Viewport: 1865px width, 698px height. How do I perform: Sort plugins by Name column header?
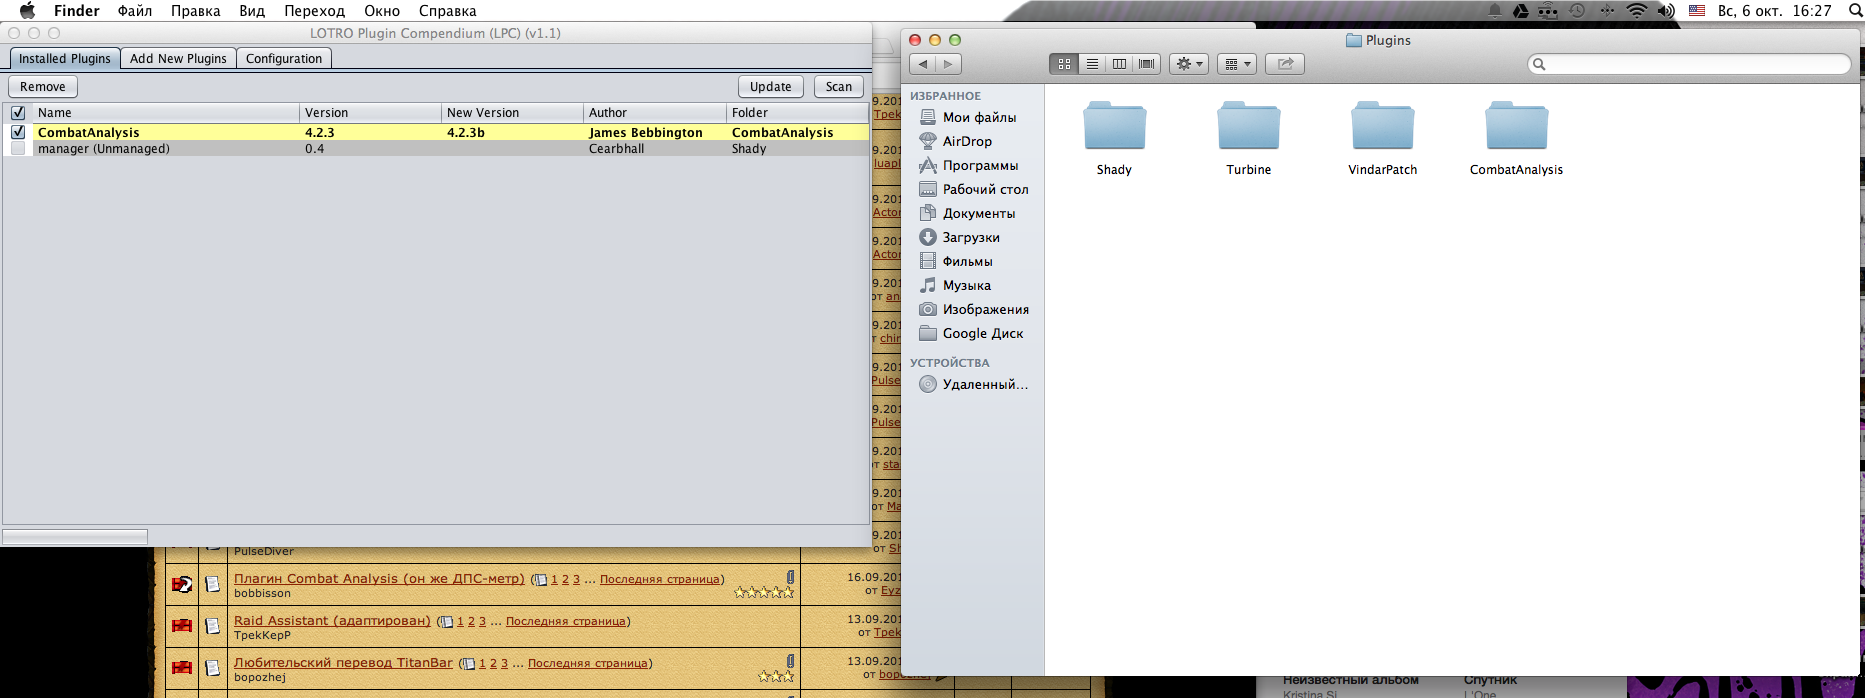[166, 113]
